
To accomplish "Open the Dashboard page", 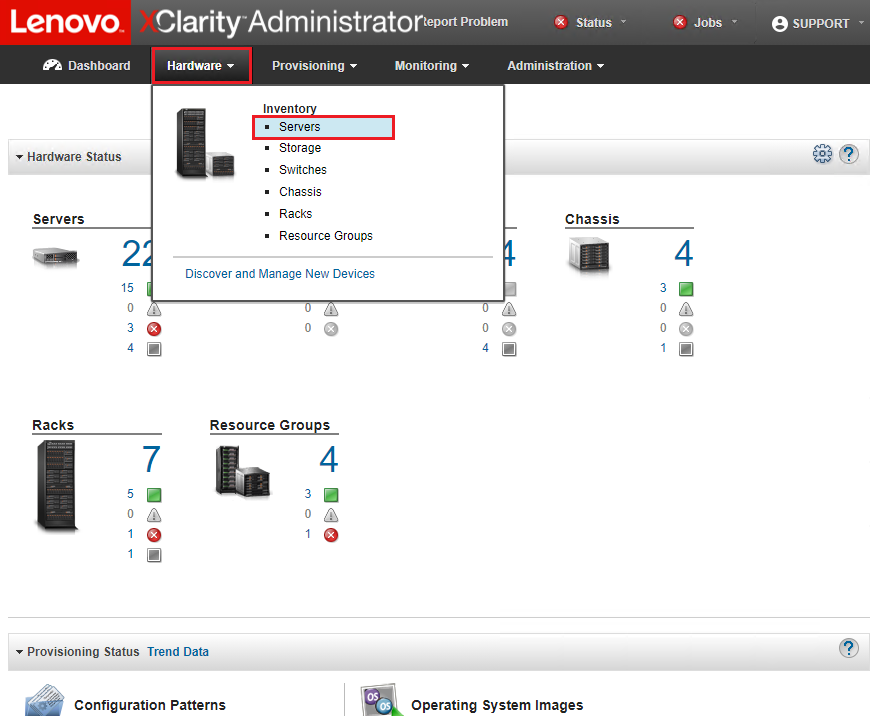I will [87, 65].
